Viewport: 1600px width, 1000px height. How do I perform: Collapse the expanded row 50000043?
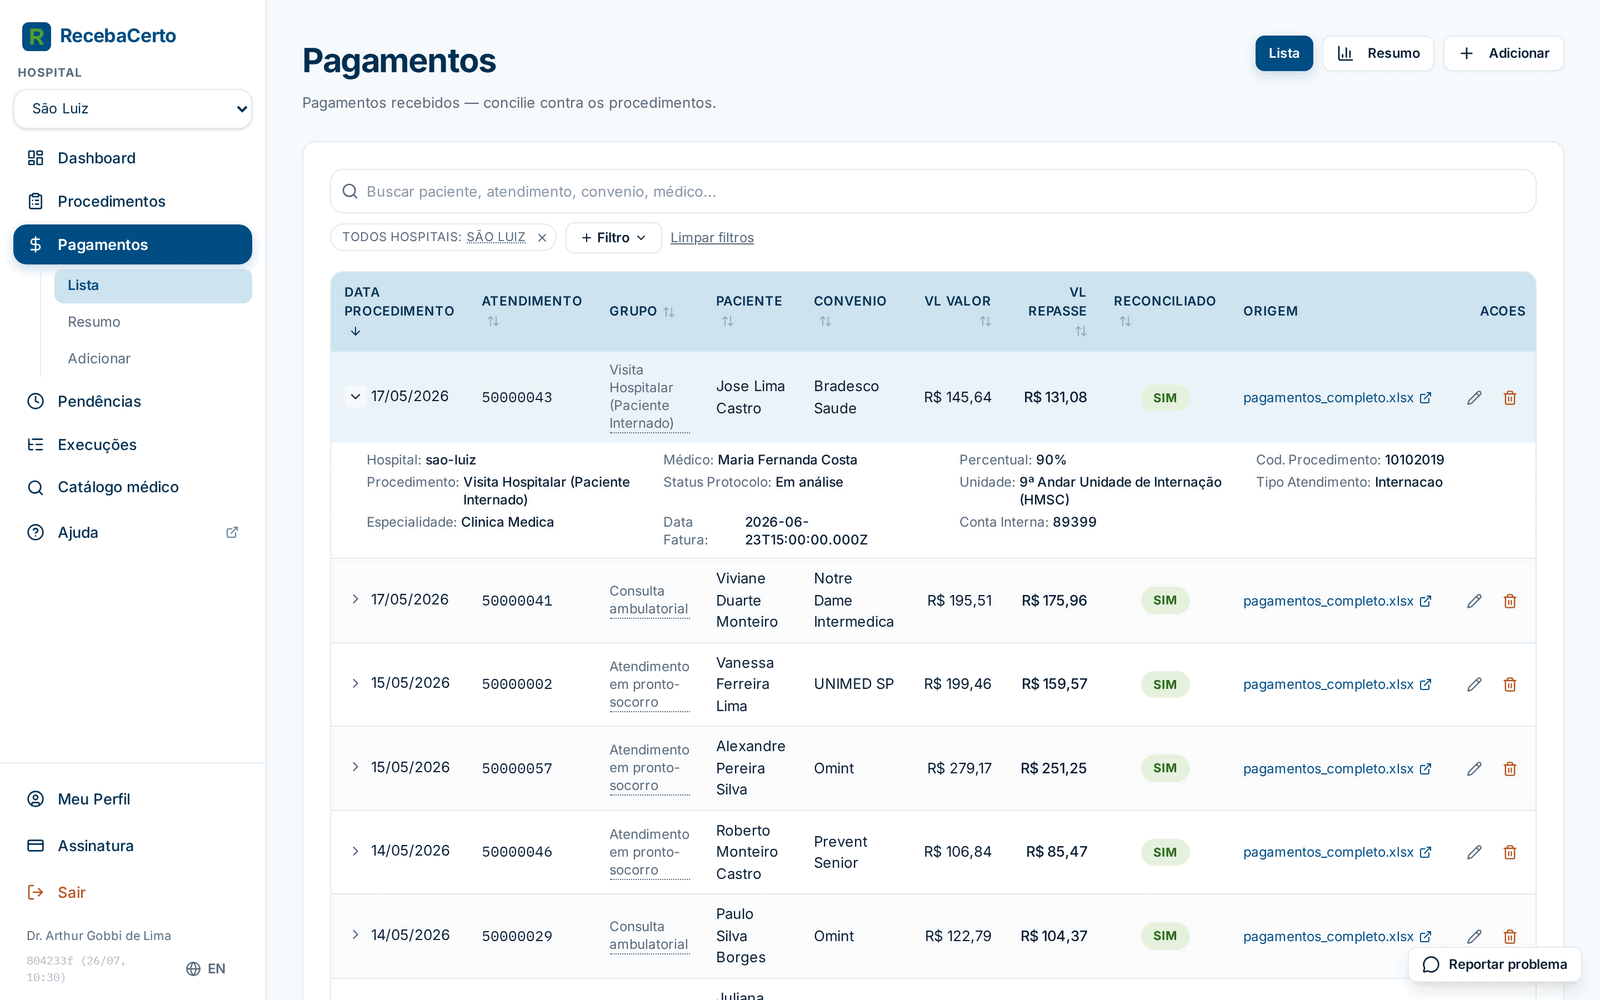355,397
